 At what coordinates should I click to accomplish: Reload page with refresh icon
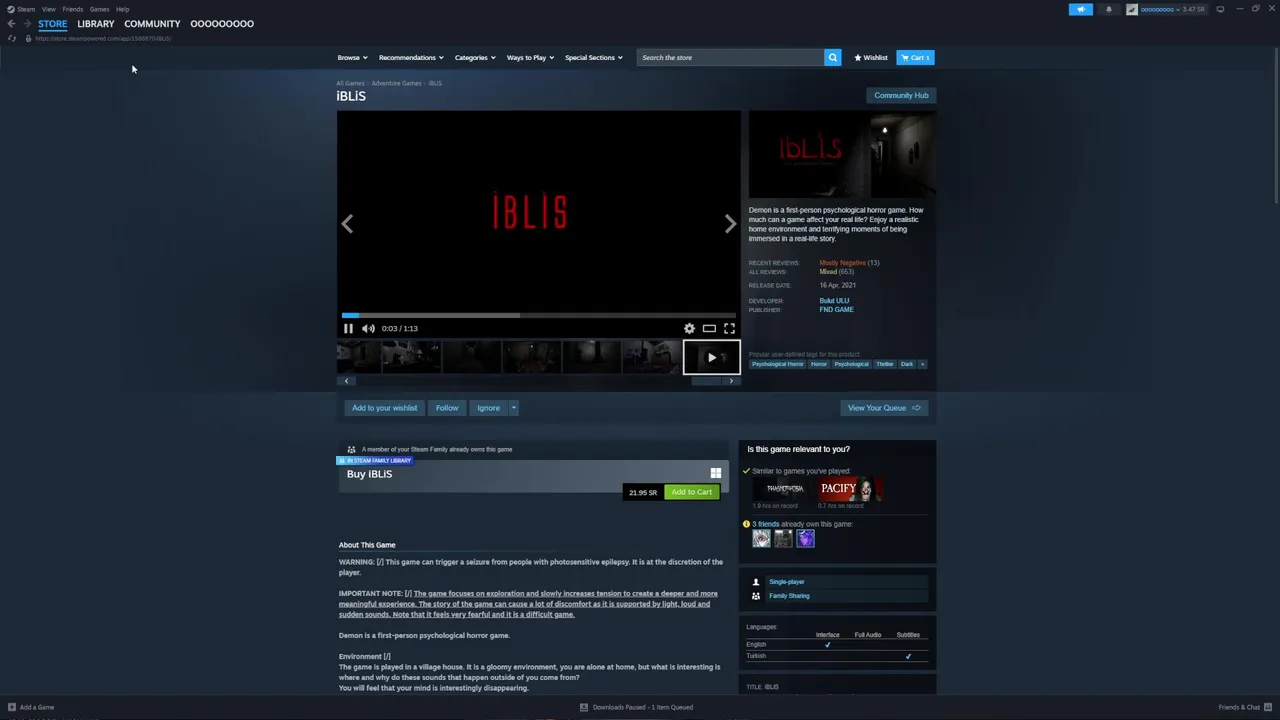pos(12,38)
